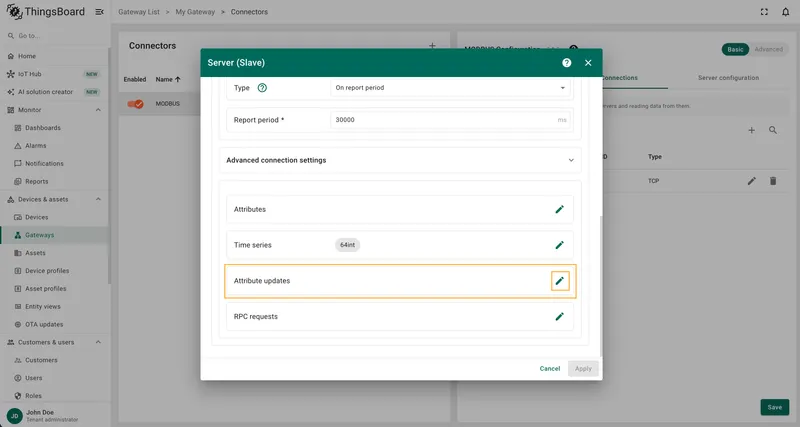The image size is (800, 427).
Task: Search server connections magnifier icon
Action: tap(773, 130)
